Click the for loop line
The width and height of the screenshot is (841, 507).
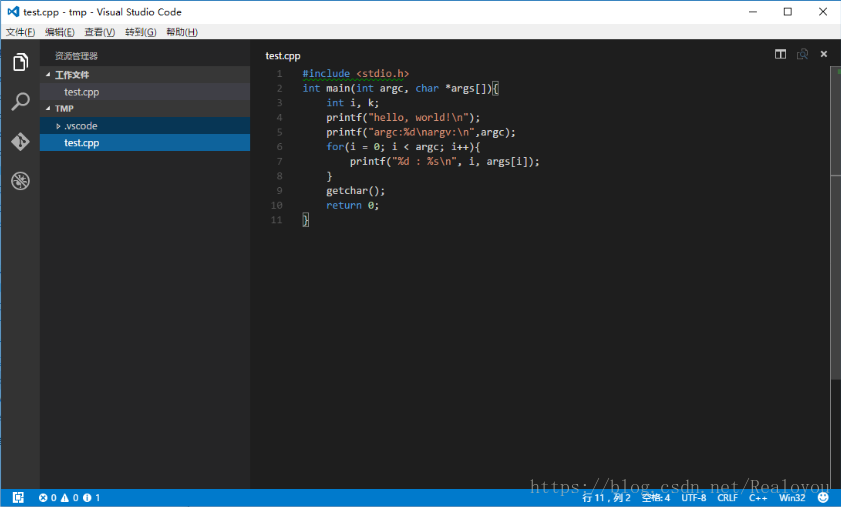[x=403, y=147]
